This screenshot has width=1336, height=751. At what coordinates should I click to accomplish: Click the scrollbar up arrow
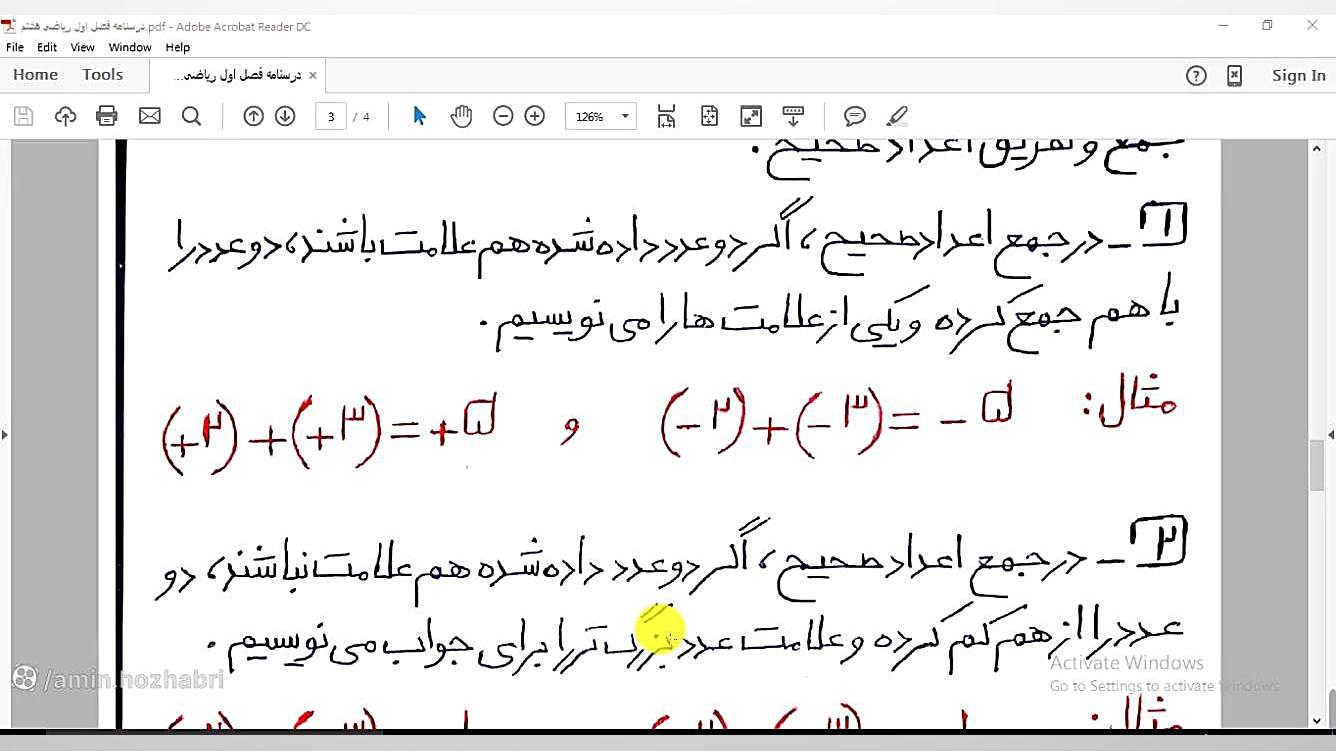tap(1317, 149)
